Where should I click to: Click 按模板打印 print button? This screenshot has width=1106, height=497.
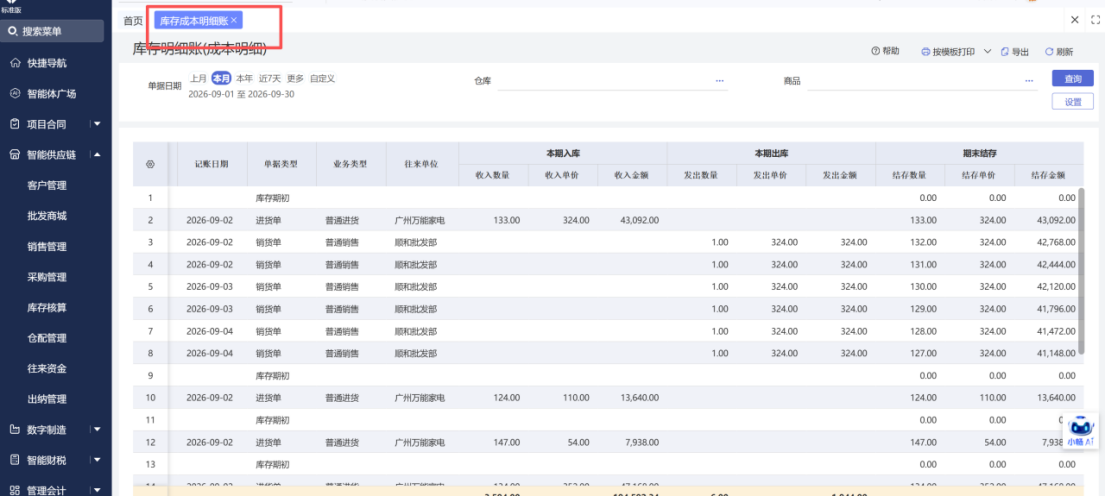point(948,52)
